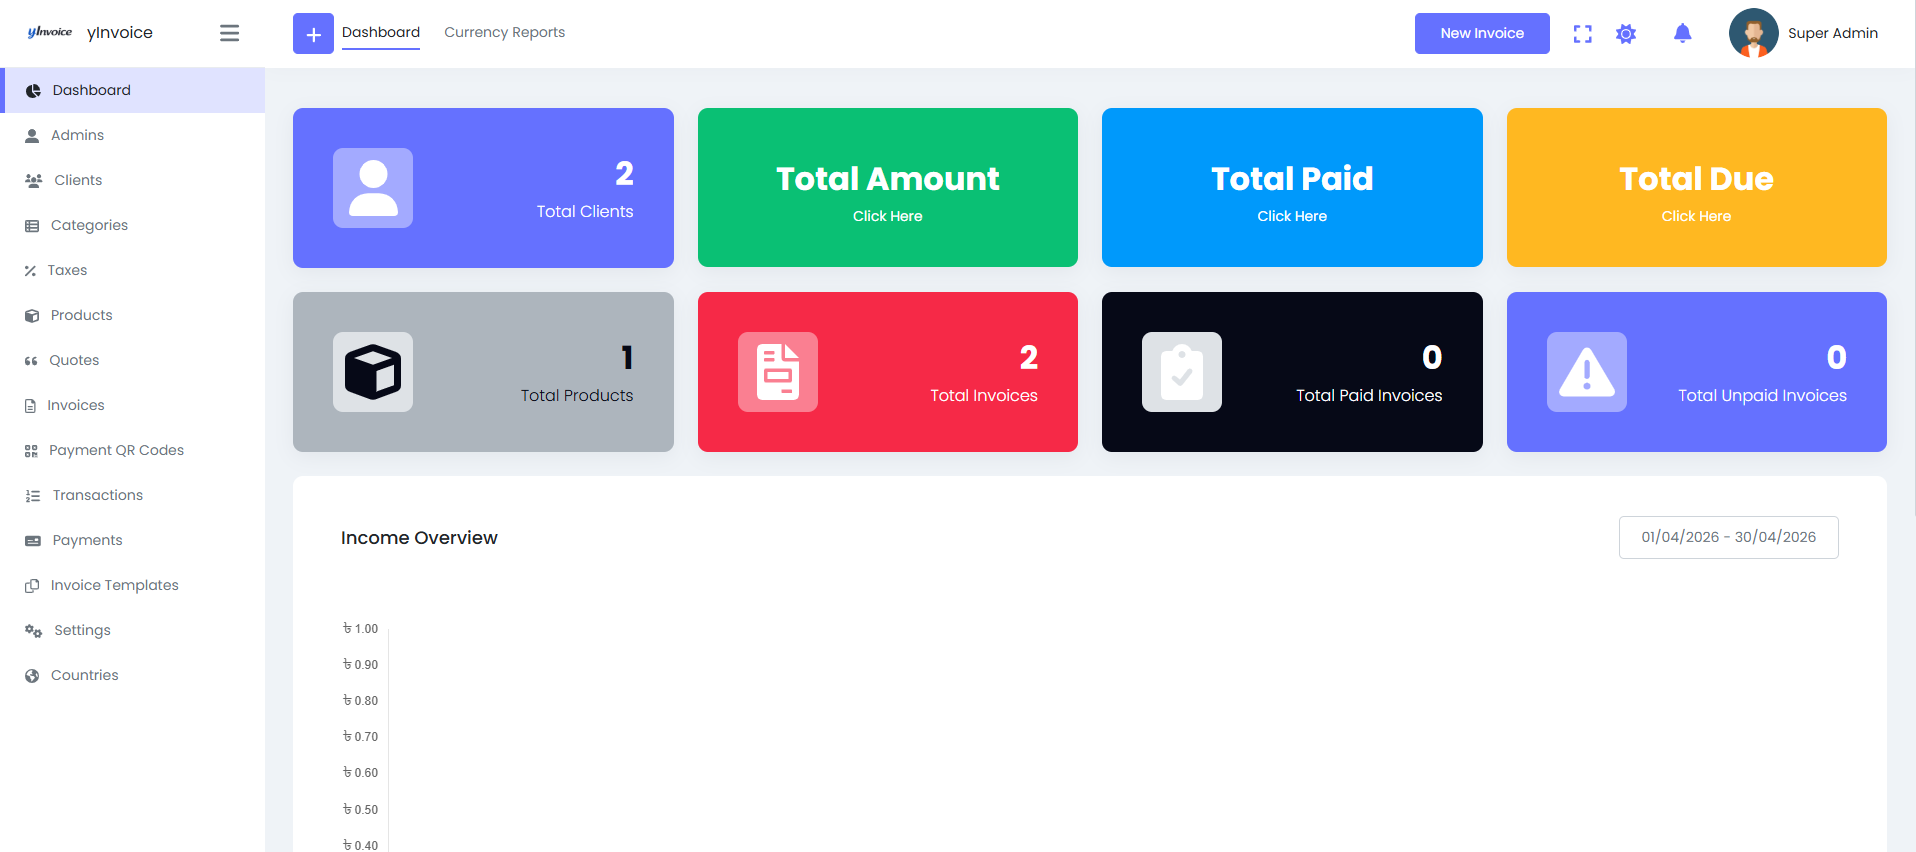Image resolution: width=1916 pixels, height=852 pixels.
Task: Click Here on Total Due card
Action: coord(1696,216)
